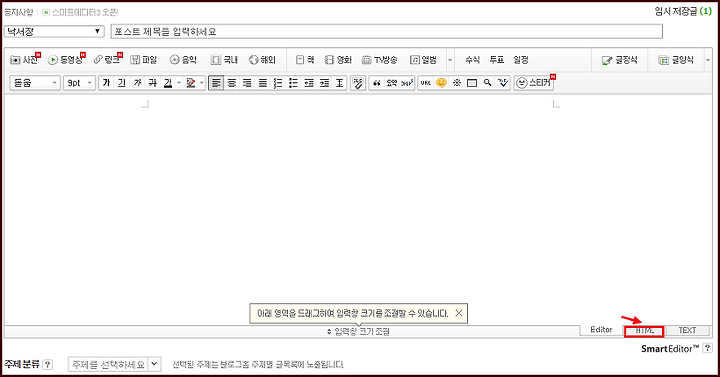Center align the text
720x377 pixels.
pyautogui.click(x=232, y=83)
